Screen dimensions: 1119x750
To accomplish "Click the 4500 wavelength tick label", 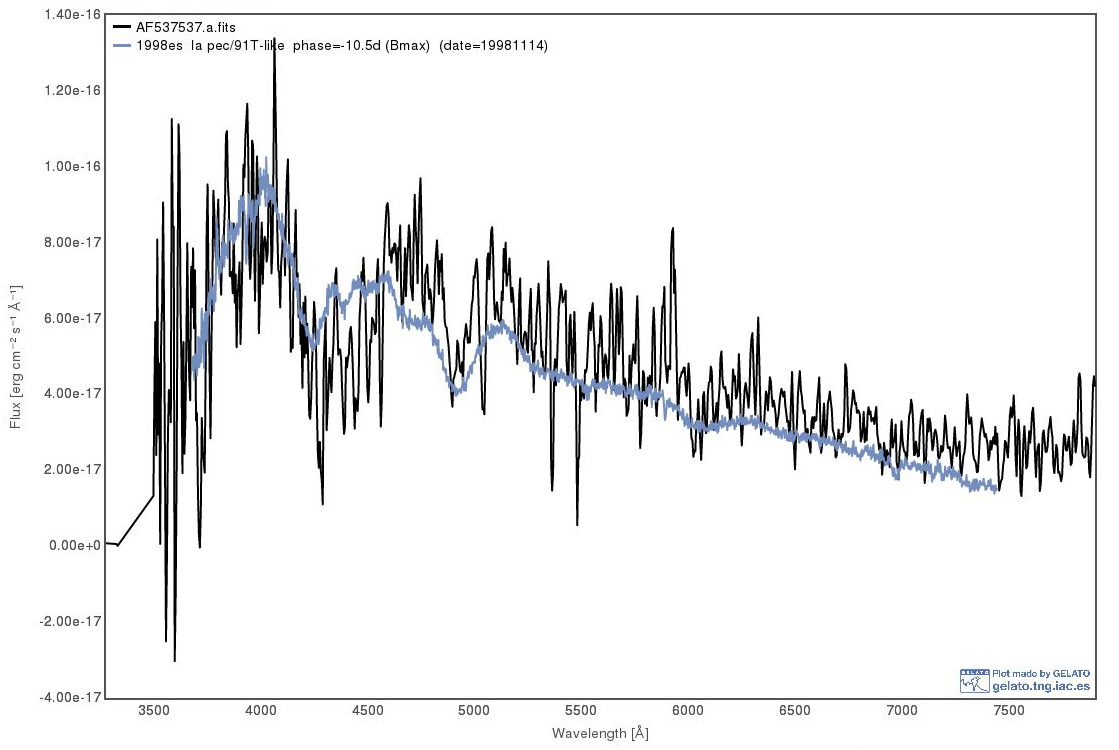I will coord(368,710).
